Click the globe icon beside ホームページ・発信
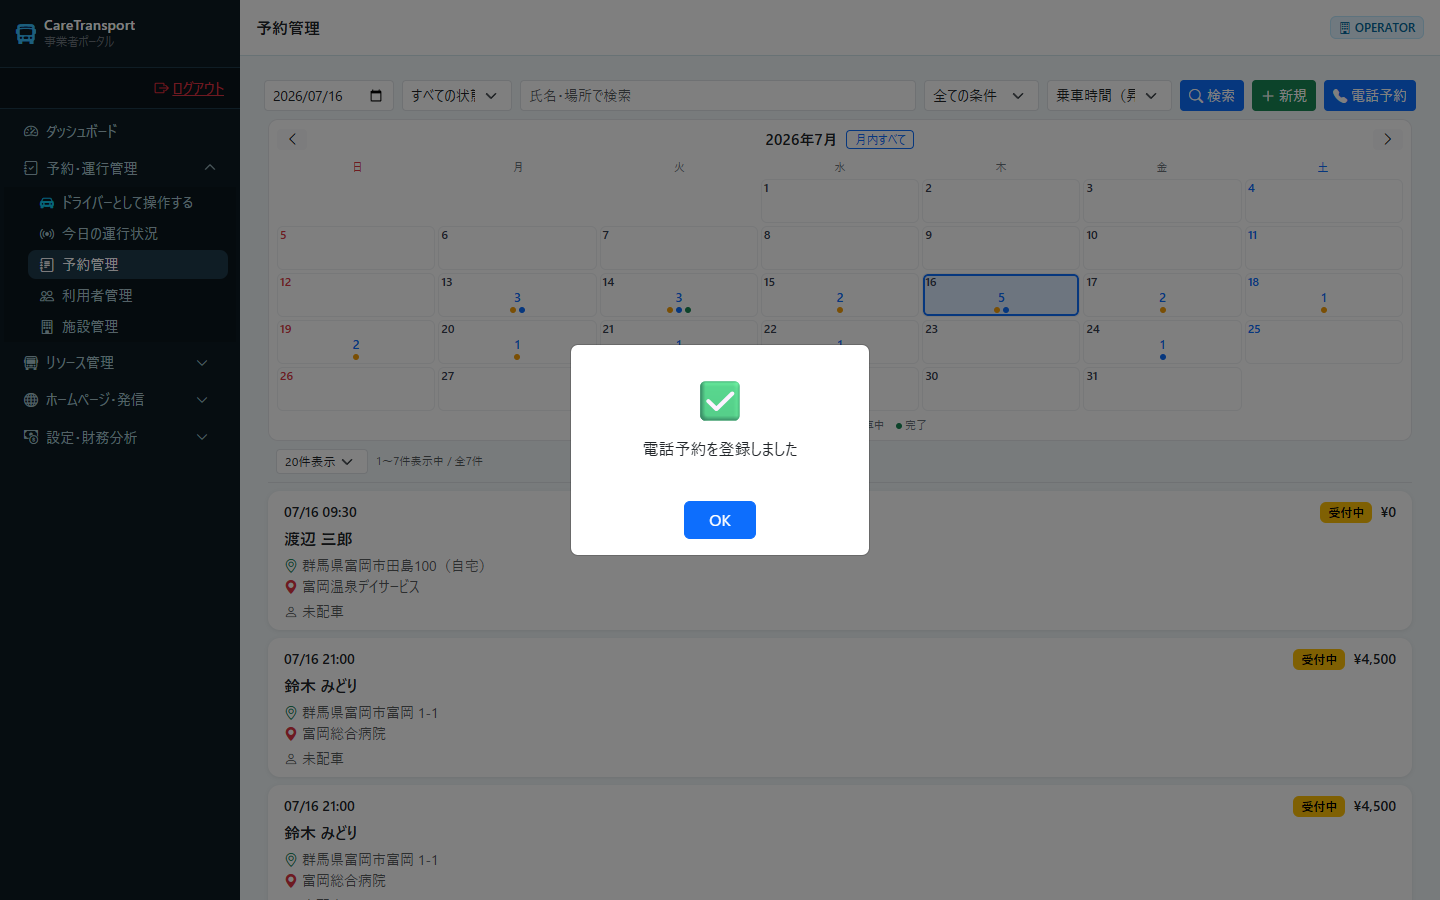 click(31, 399)
